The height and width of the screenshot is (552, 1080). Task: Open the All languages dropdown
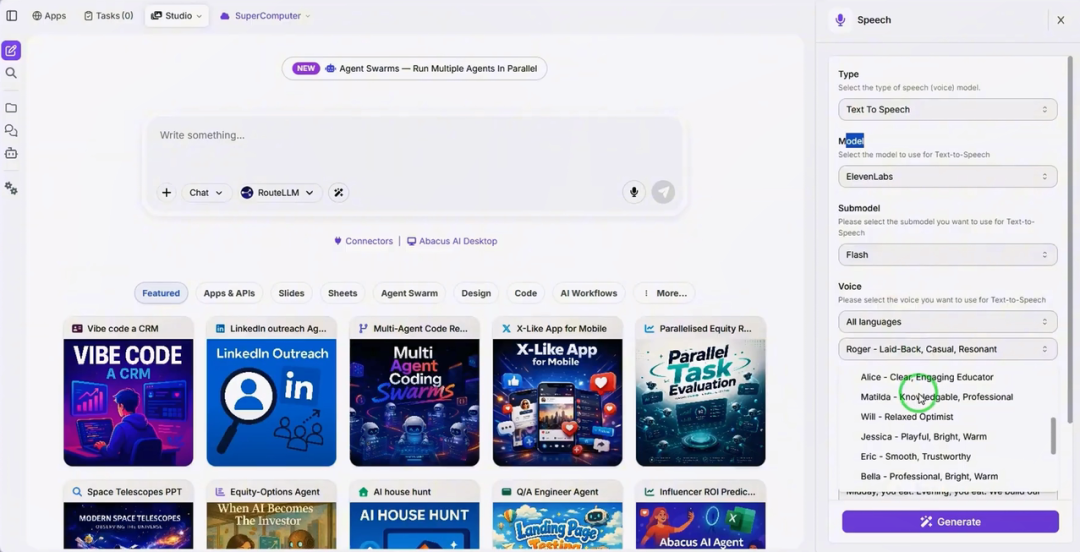coord(947,322)
